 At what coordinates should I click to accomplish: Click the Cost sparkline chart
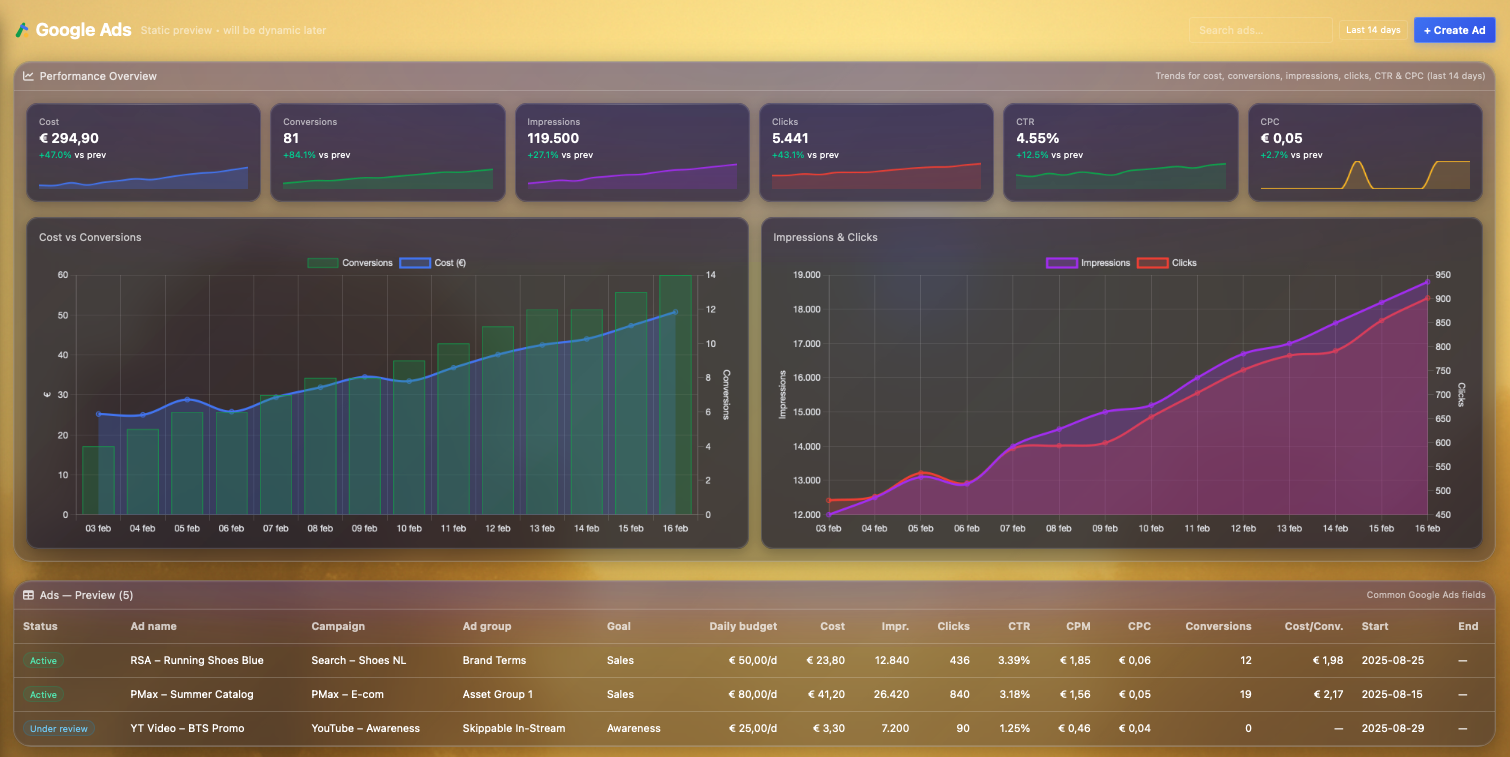click(x=143, y=178)
